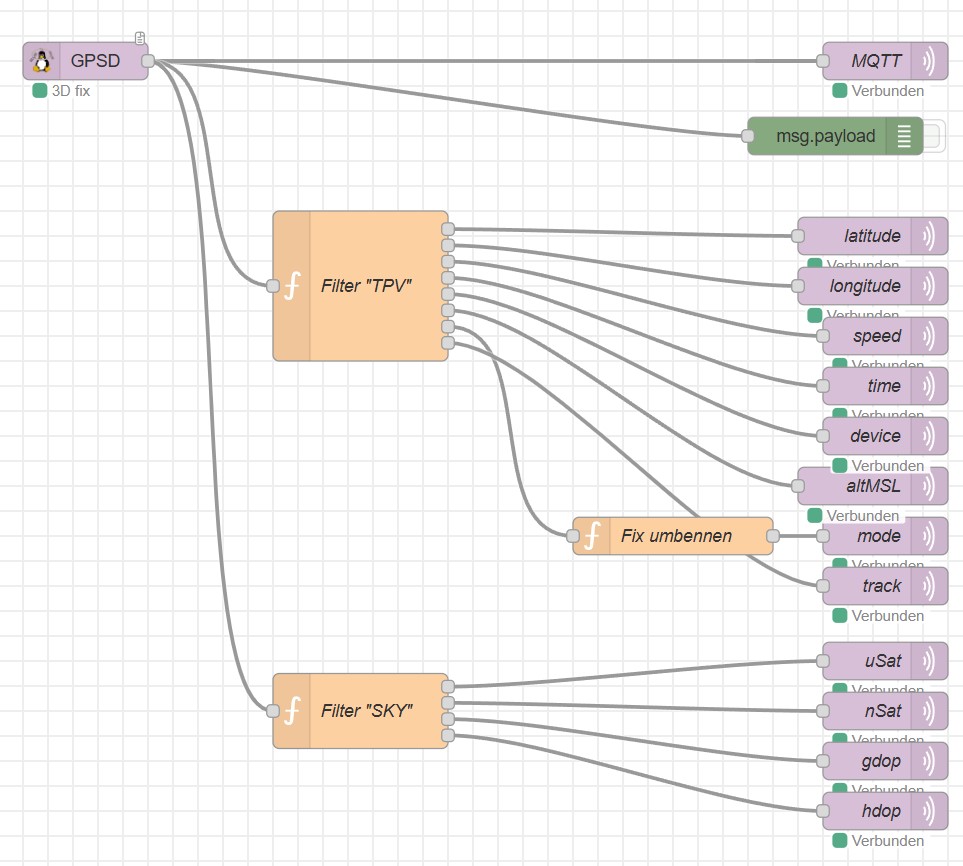Click the green 3D fix status indicator

pyautogui.click(x=40, y=91)
